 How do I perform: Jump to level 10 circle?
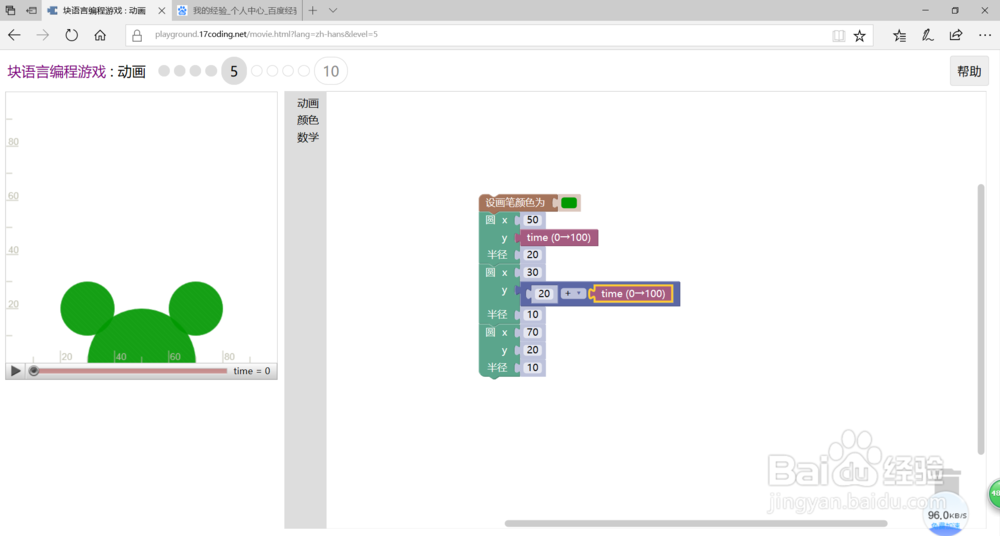pos(331,71)
